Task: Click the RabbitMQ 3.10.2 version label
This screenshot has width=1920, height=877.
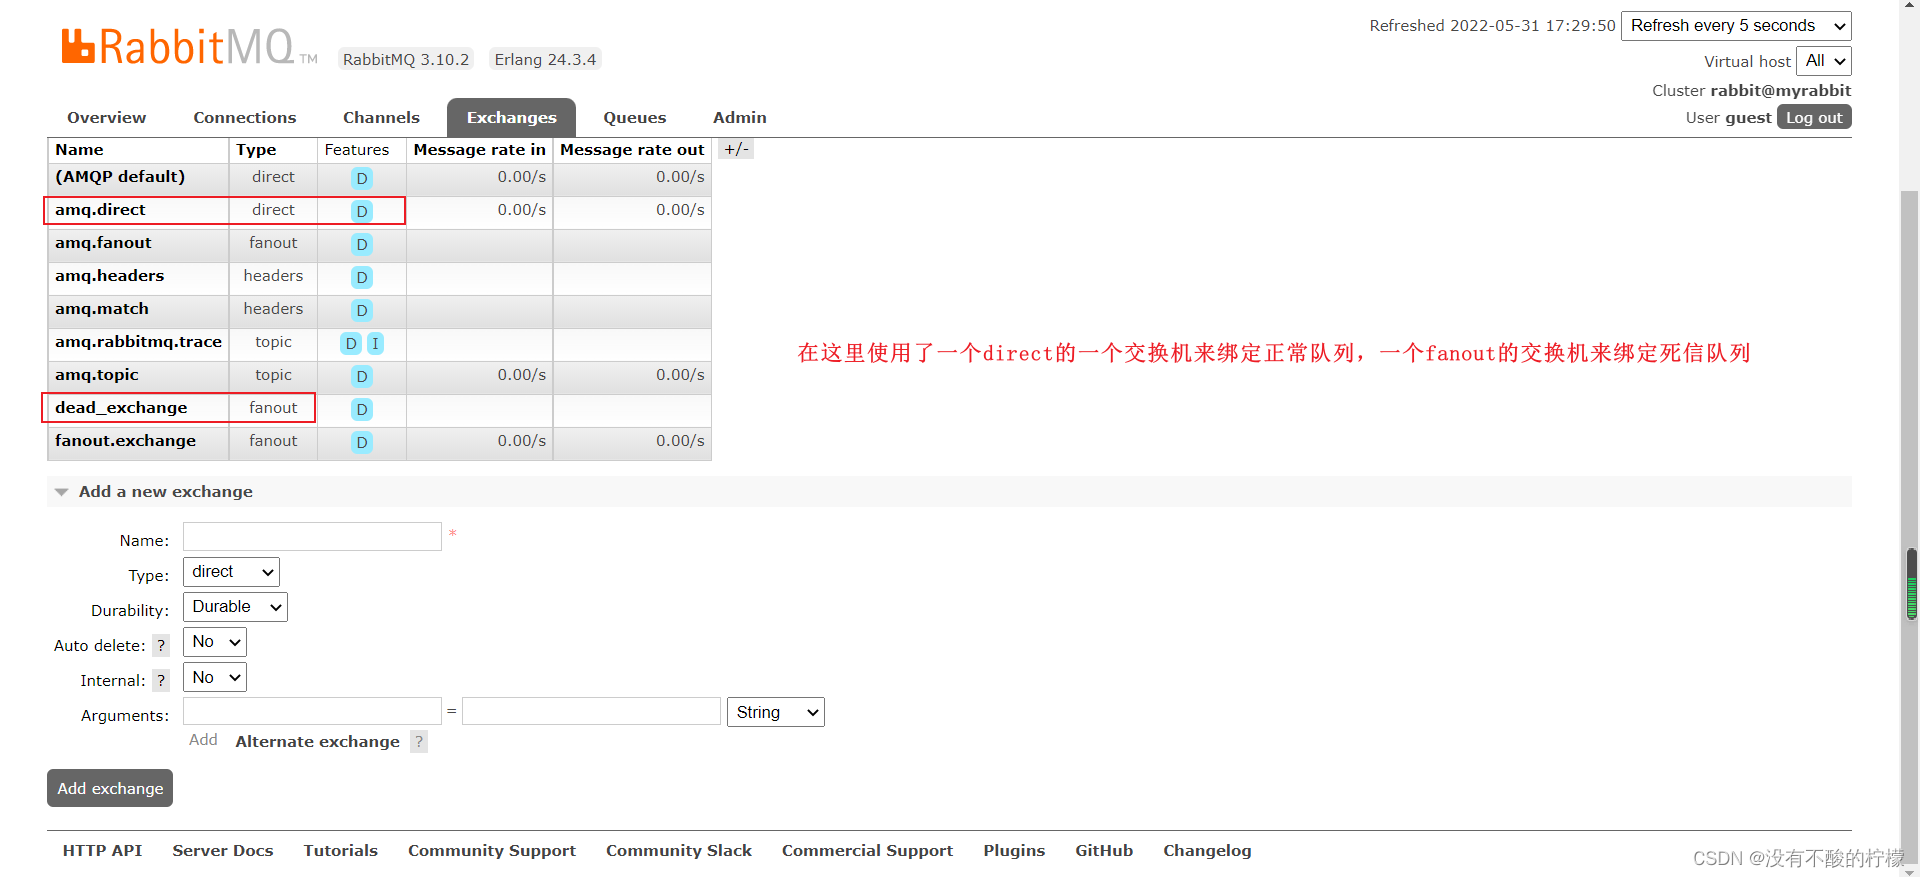Action: coord(406,59)
